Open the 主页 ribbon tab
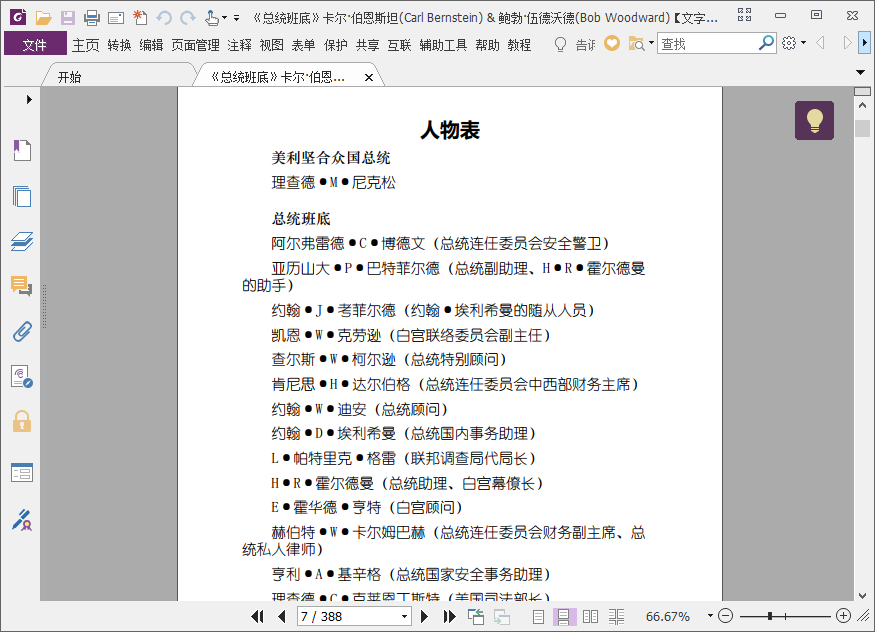The image size is (875, 632). click(x=85, y=45)
